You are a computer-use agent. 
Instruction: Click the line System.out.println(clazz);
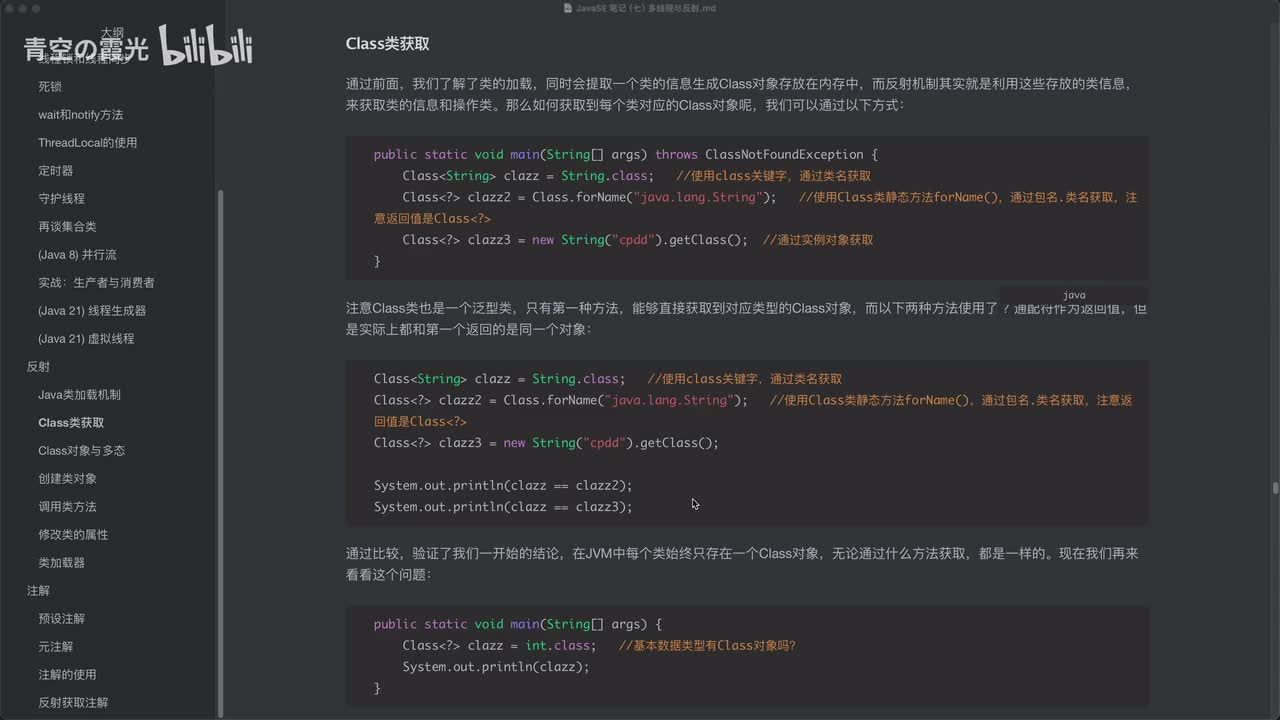(x=496, y=667)
